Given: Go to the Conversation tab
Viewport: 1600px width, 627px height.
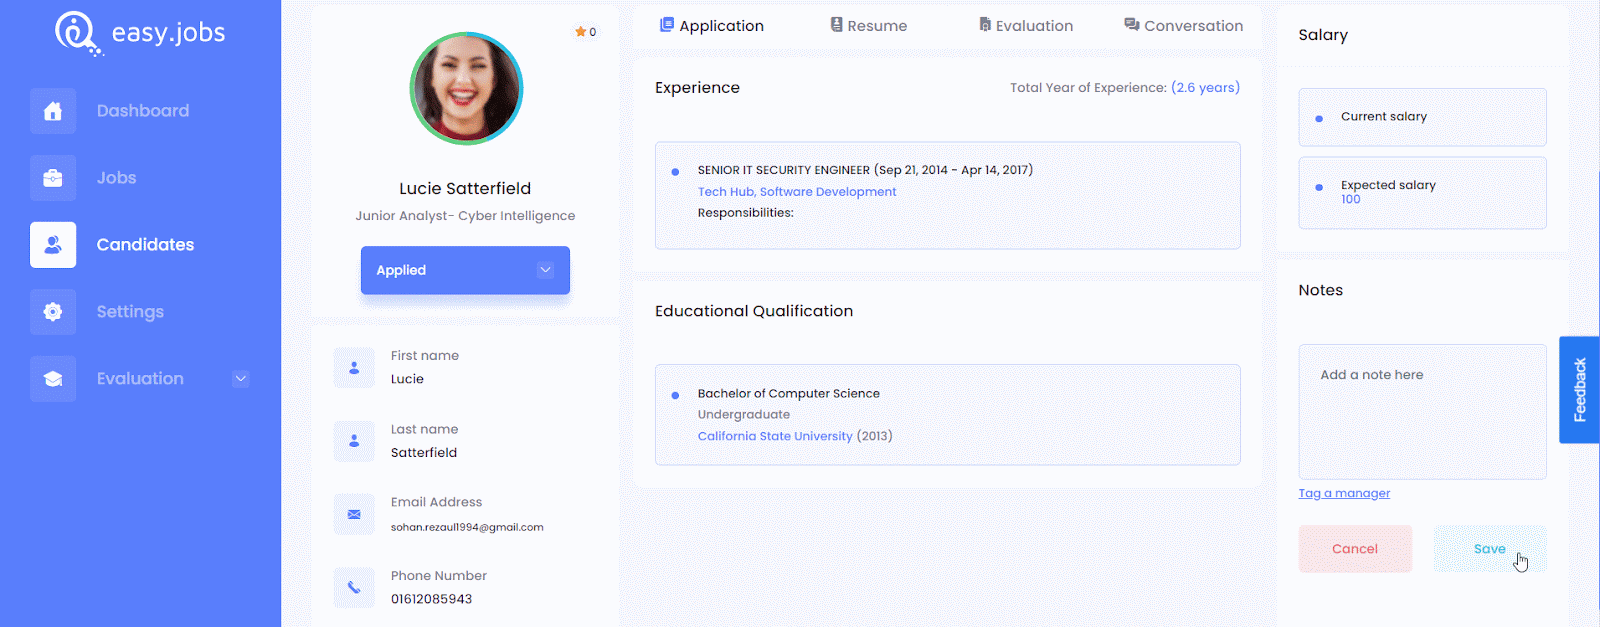Looking at the screenshot, I should point(1183,26).
